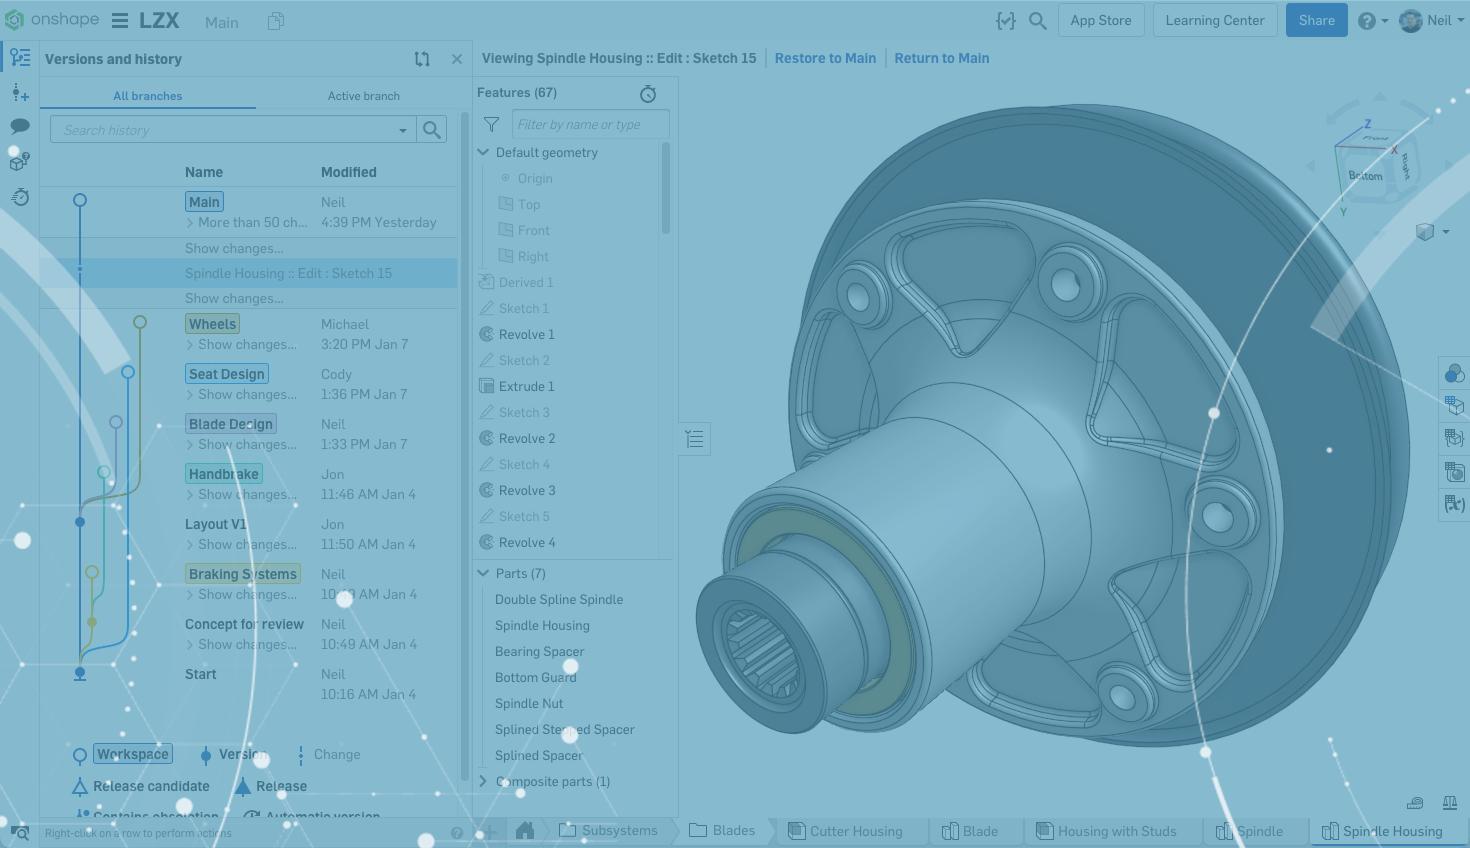
Task: Click the filter funnel icon in Features
Action: 491,125
